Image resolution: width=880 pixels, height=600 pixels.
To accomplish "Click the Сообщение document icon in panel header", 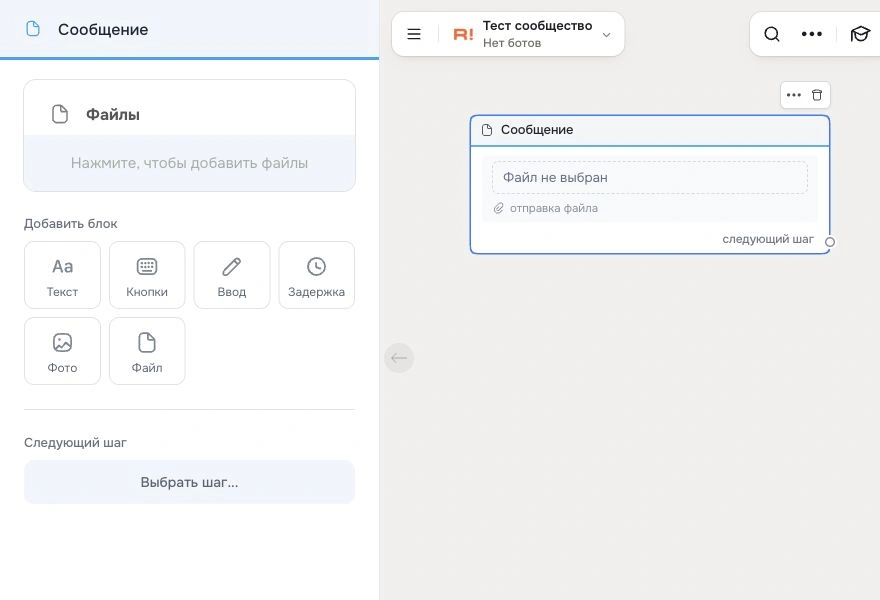I will [x=33, y=29].
